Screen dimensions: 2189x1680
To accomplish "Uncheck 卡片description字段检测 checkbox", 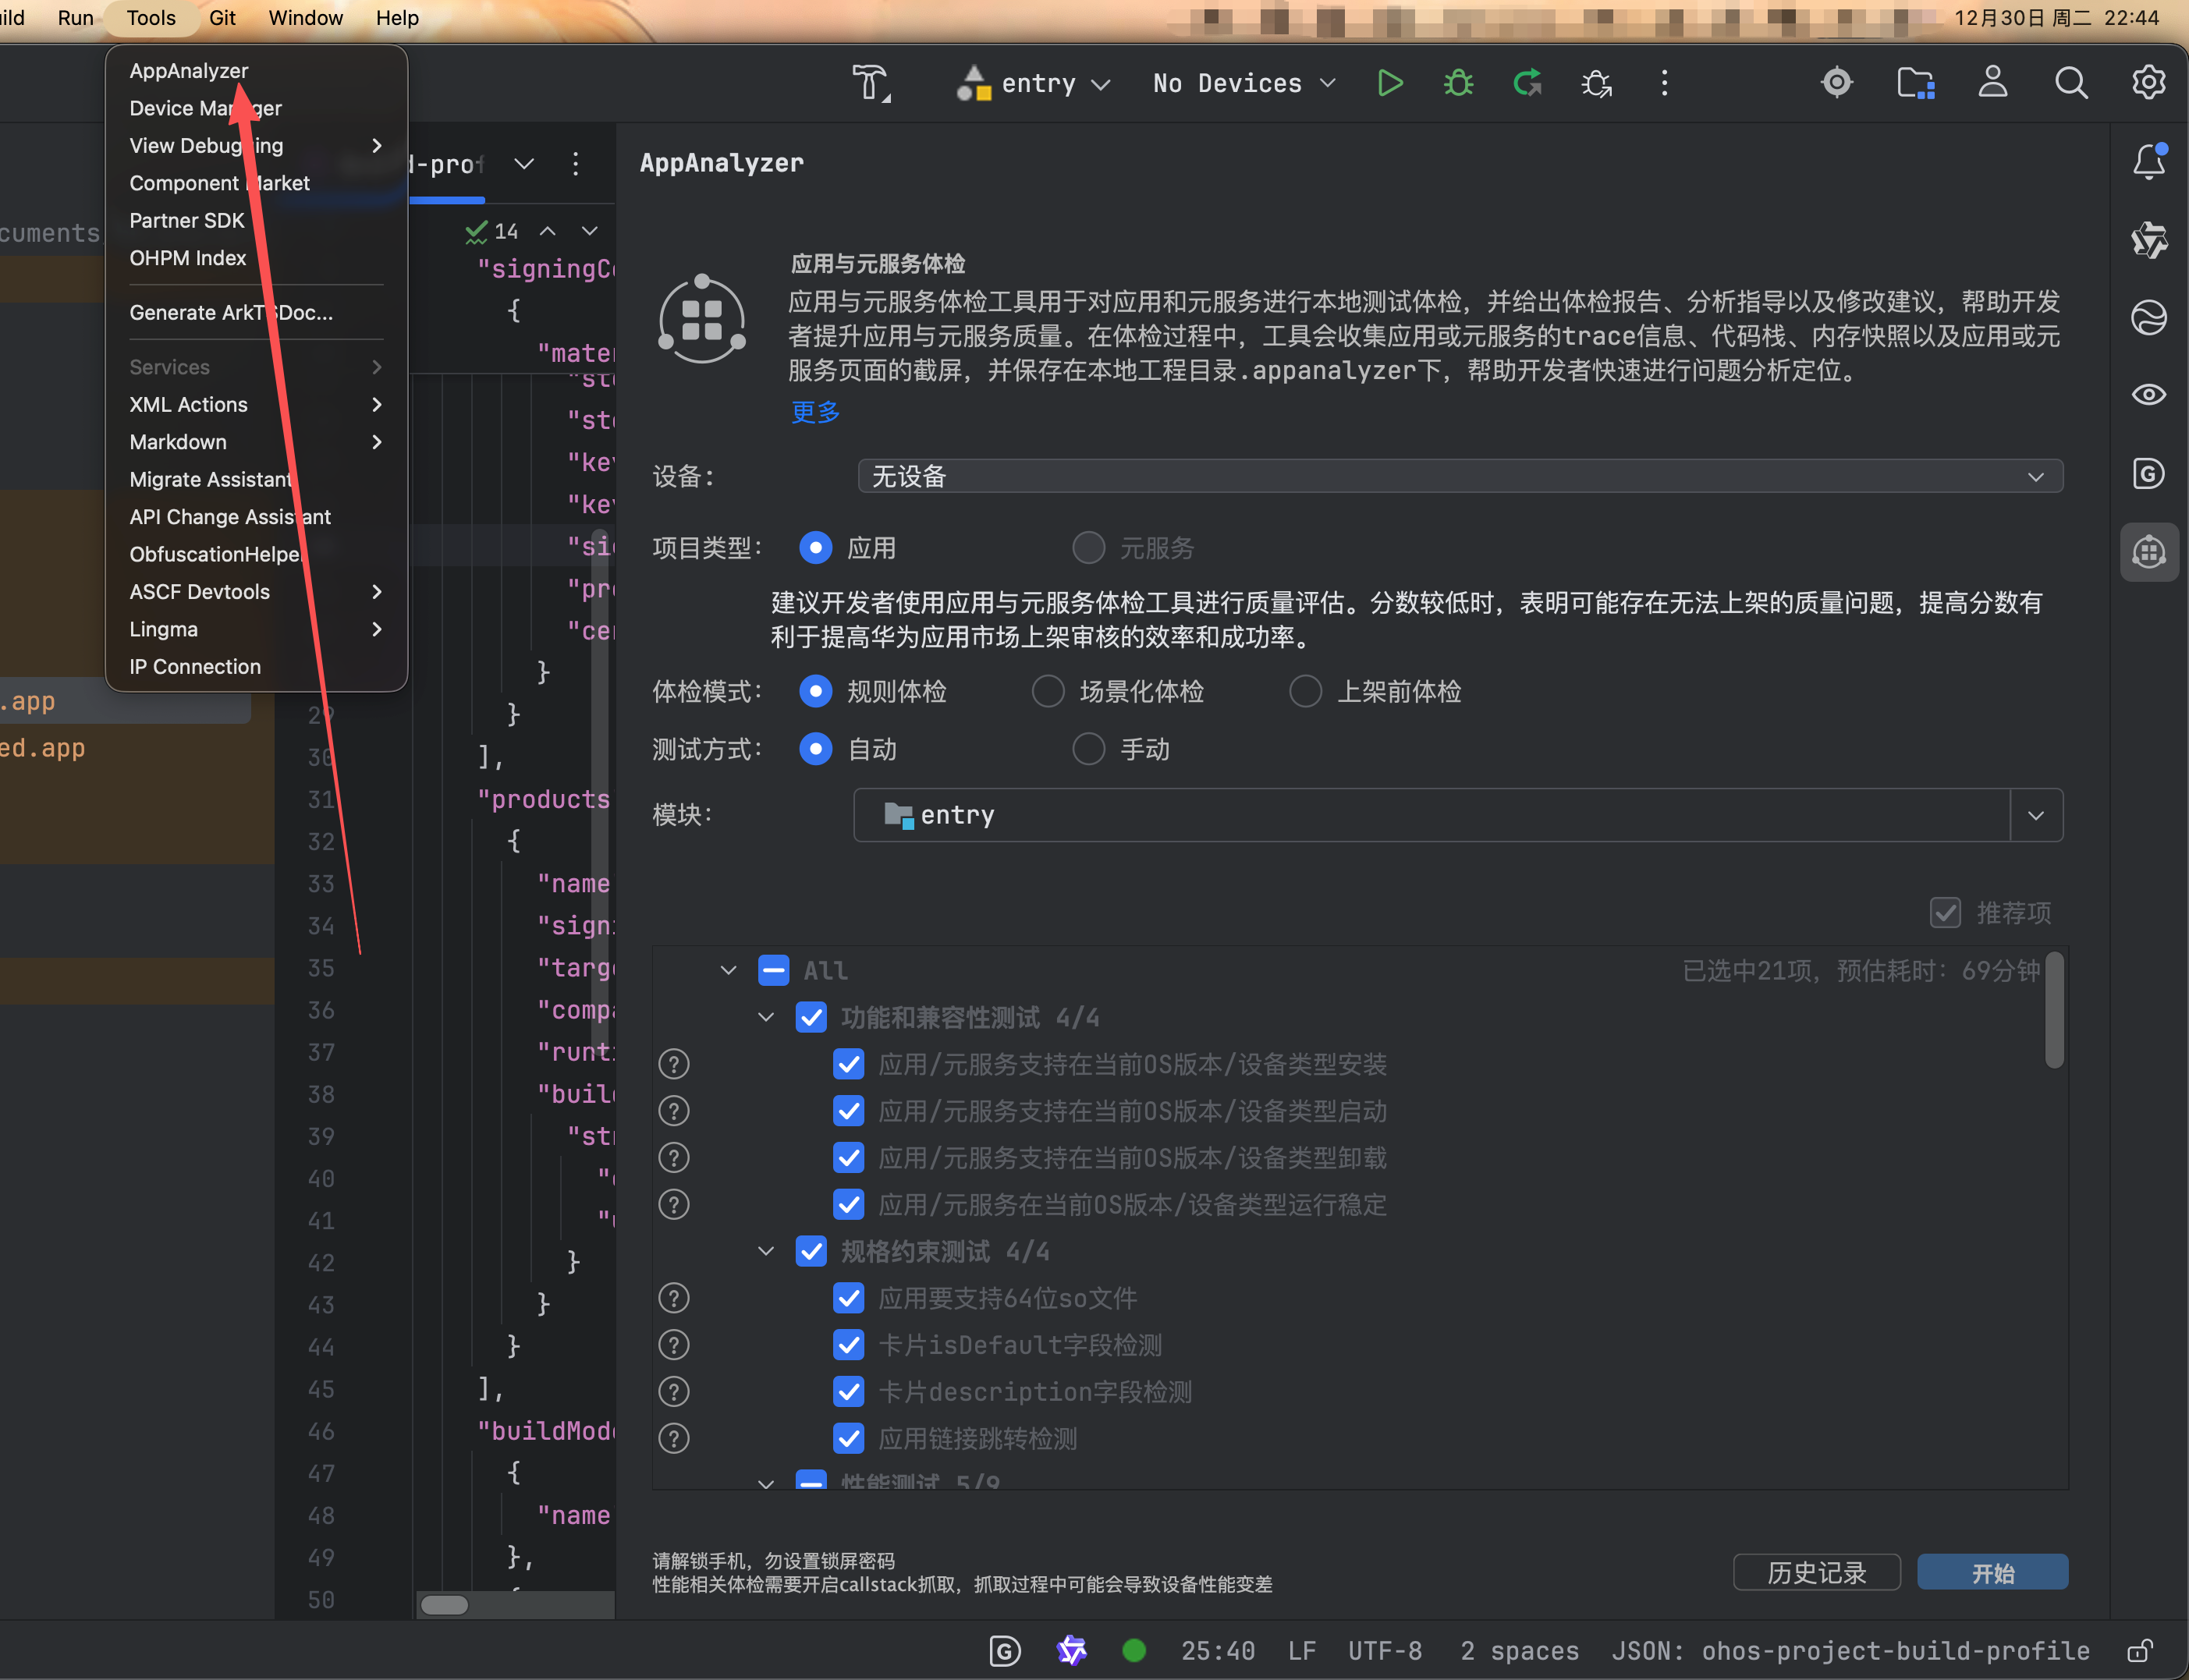I will coord(848,1392).
